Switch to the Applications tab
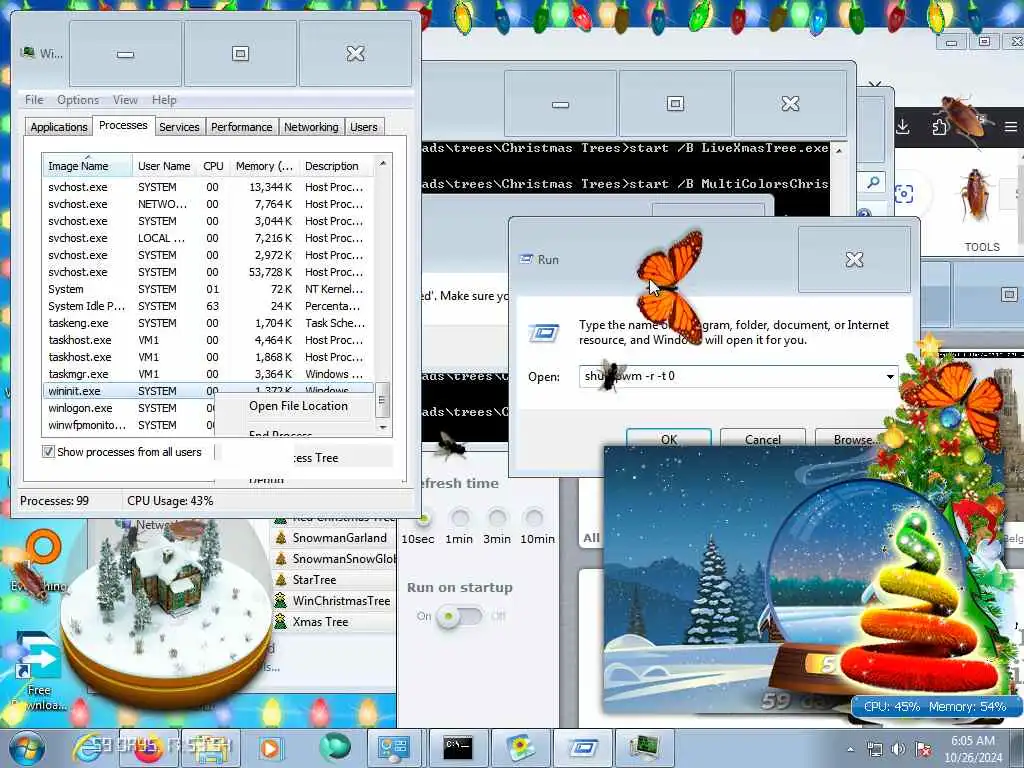This screenshot has height=768, width=1024. 59,127
